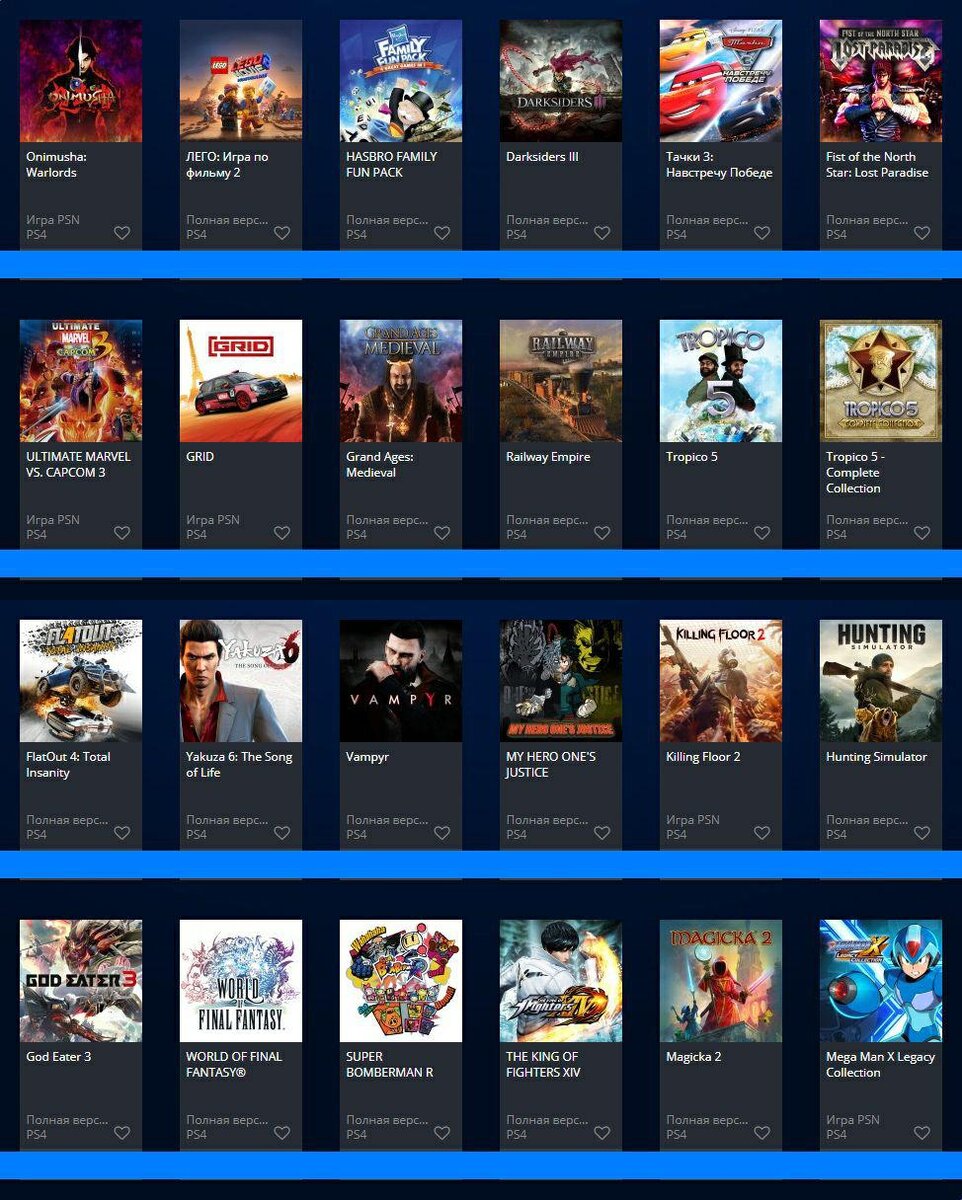The width and height of the screenshot is (962, 1200).
Task: Open 'Vampyr' title text
Action: (367, 757)
